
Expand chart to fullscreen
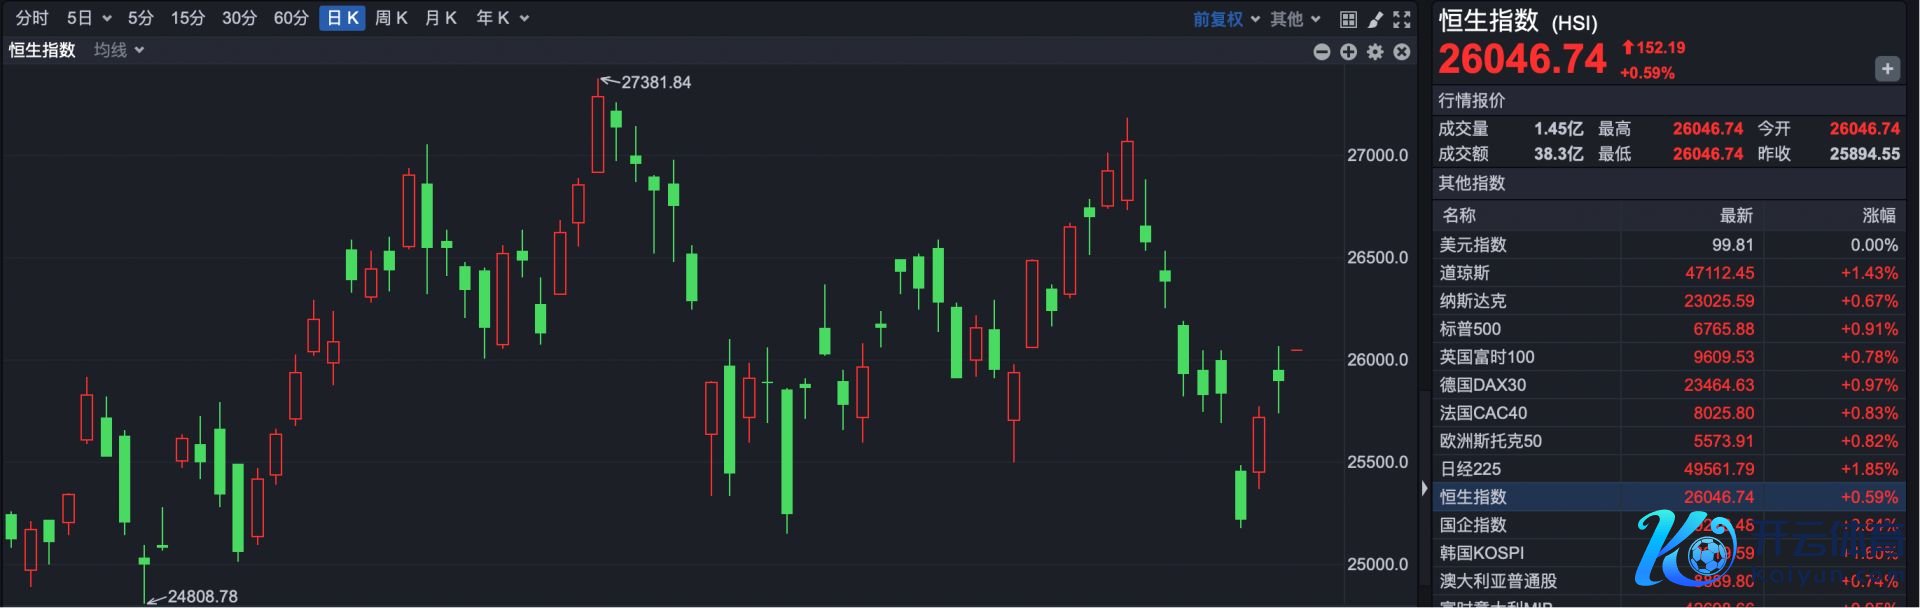(x=1402, y=19)
